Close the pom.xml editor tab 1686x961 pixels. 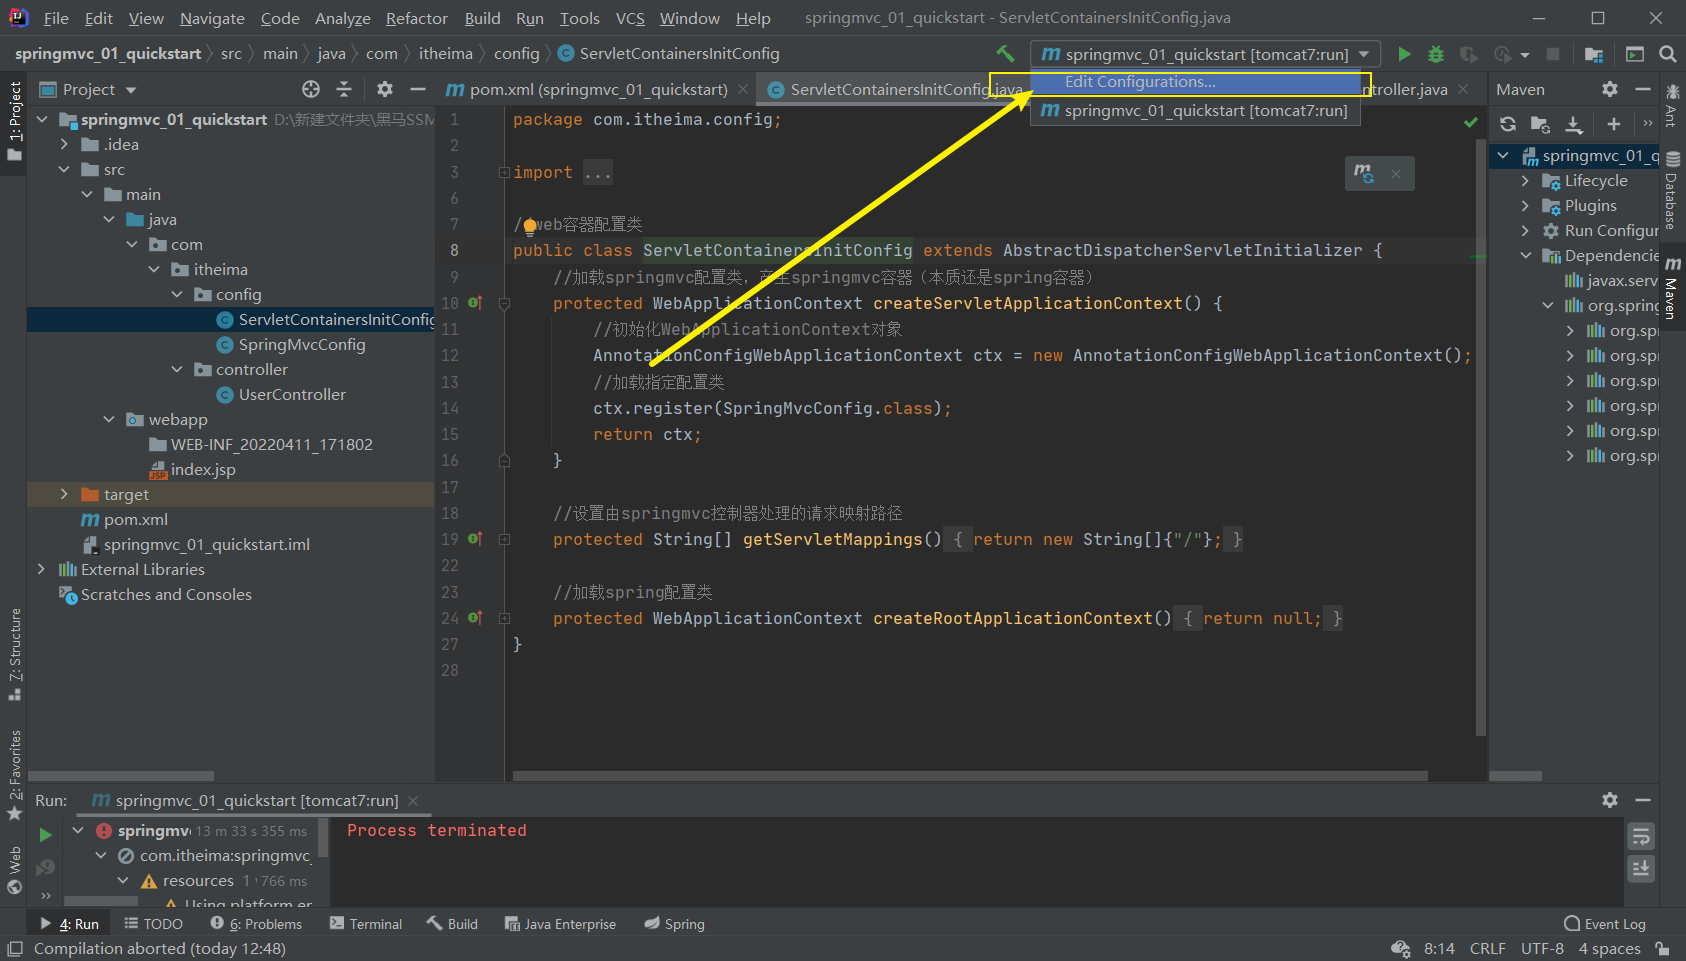click(743, 89)
